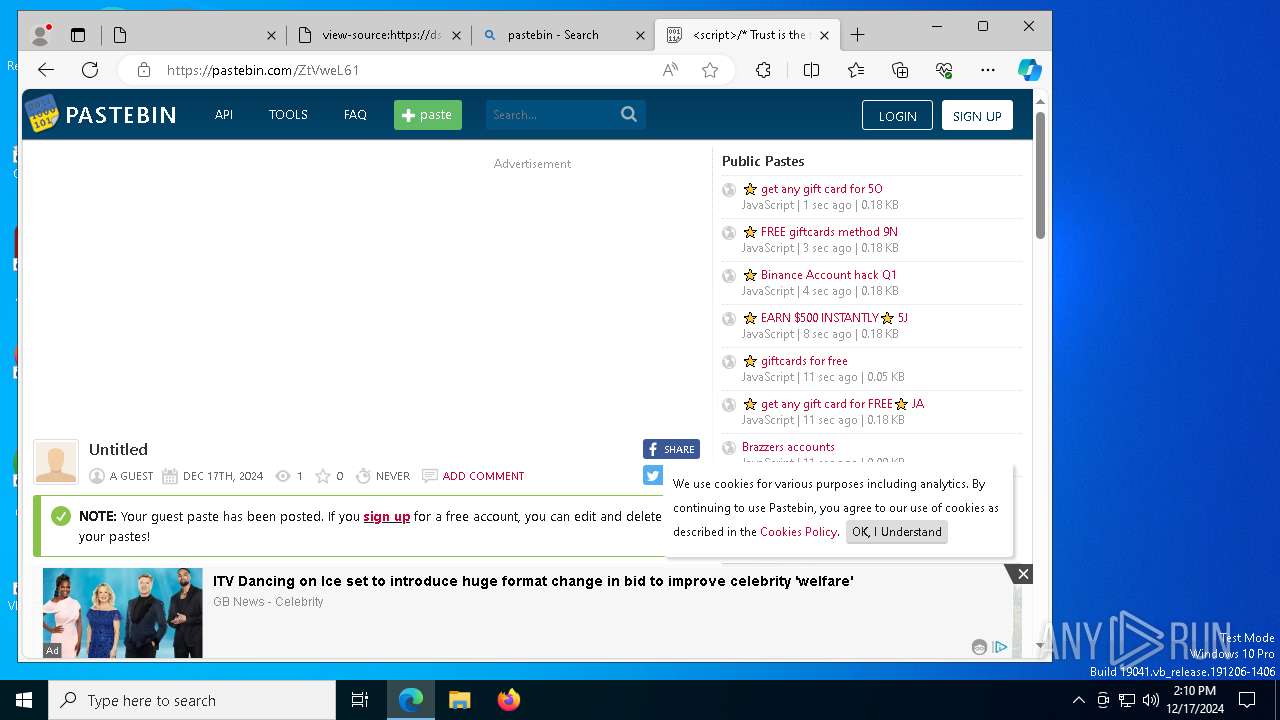Open the Cookies Policy link
1280x720 pixels.
[x=798, y=532]
